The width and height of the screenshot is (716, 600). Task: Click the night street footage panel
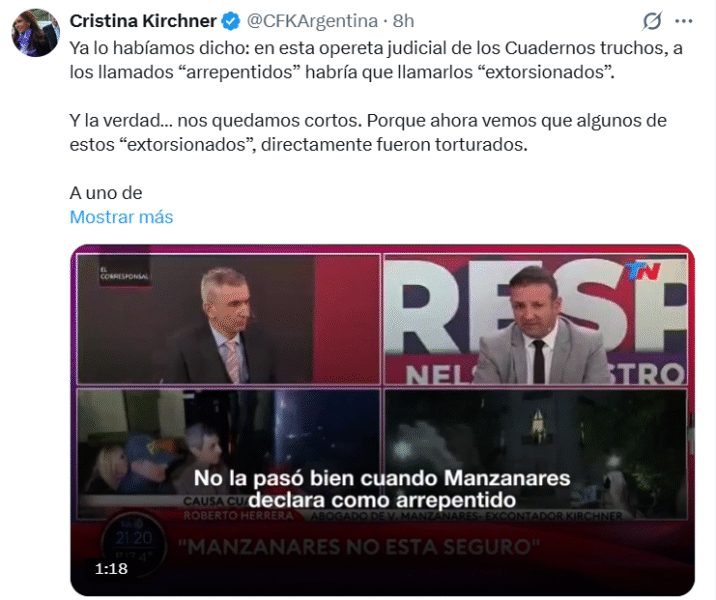tap(536, 454)
